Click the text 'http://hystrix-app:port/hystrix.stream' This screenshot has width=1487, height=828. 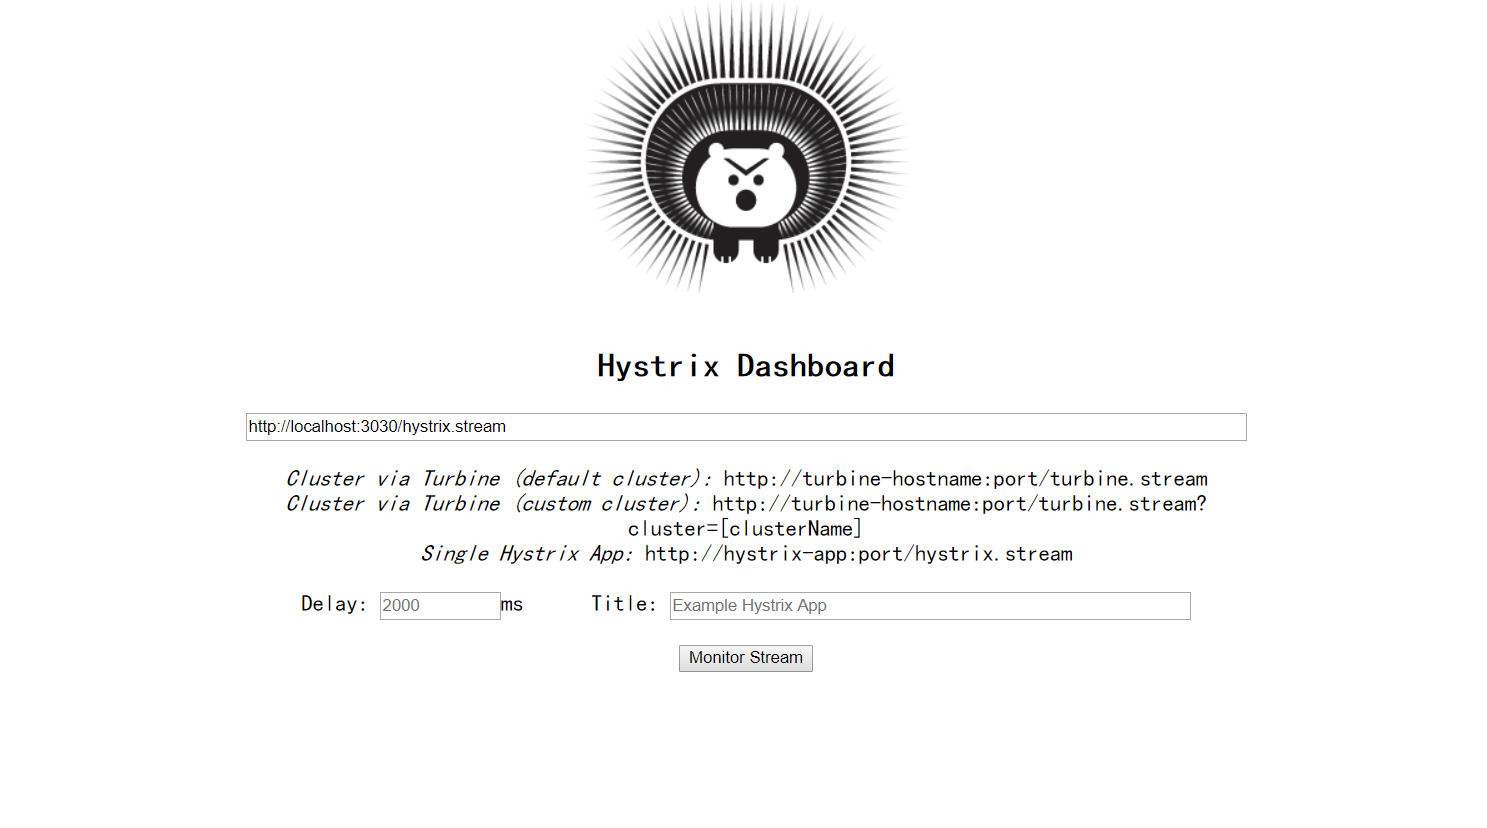coord(859,554)
